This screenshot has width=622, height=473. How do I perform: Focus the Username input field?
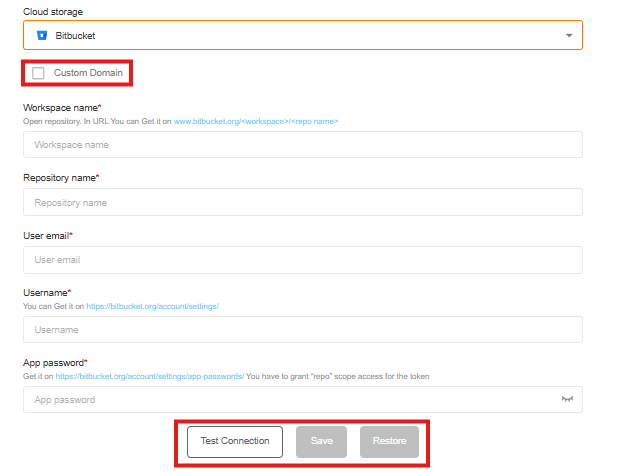302,329
